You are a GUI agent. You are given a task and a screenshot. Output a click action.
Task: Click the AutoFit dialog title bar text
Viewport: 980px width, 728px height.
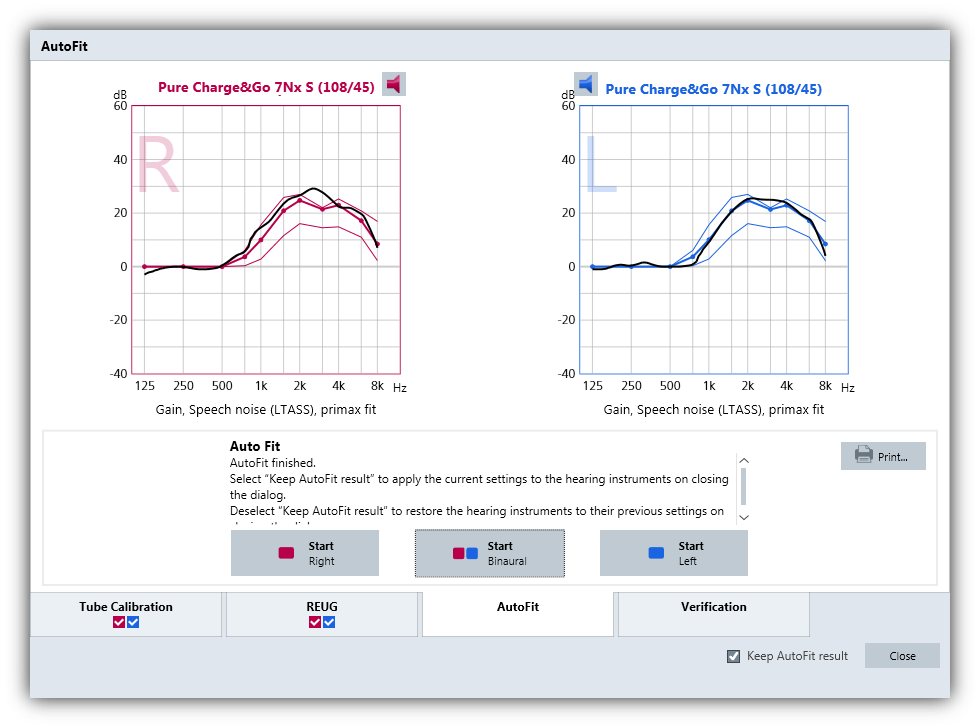[x=64, y=46]
